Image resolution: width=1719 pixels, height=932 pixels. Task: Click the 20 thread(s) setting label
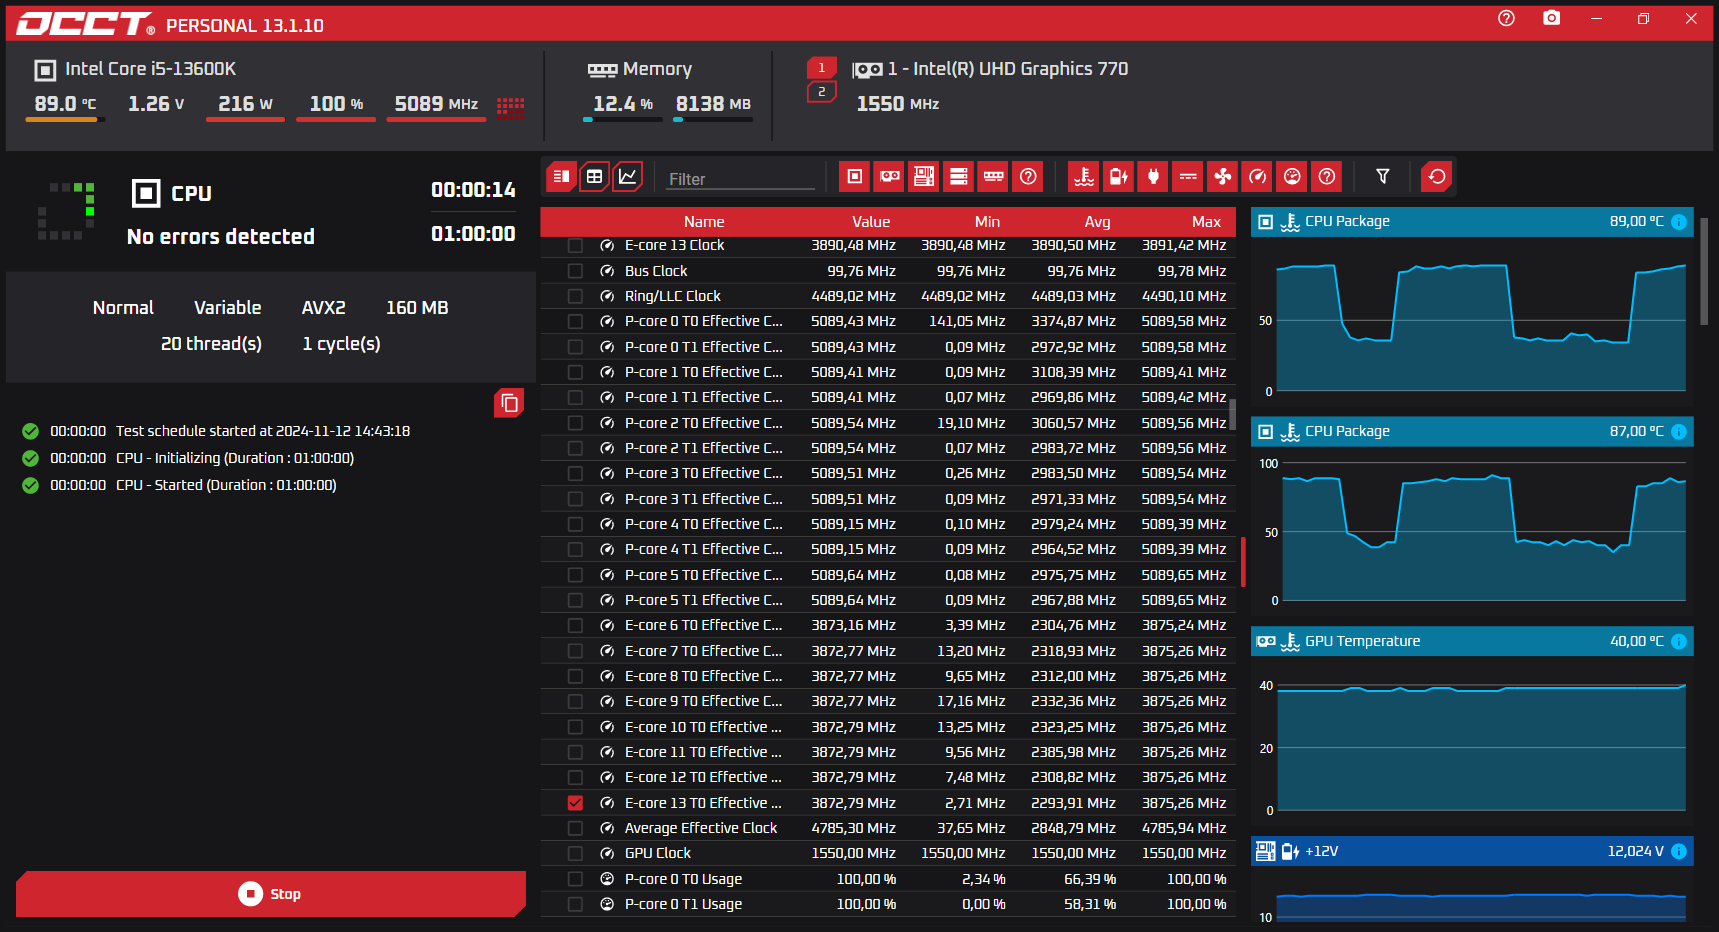[211, 344]
